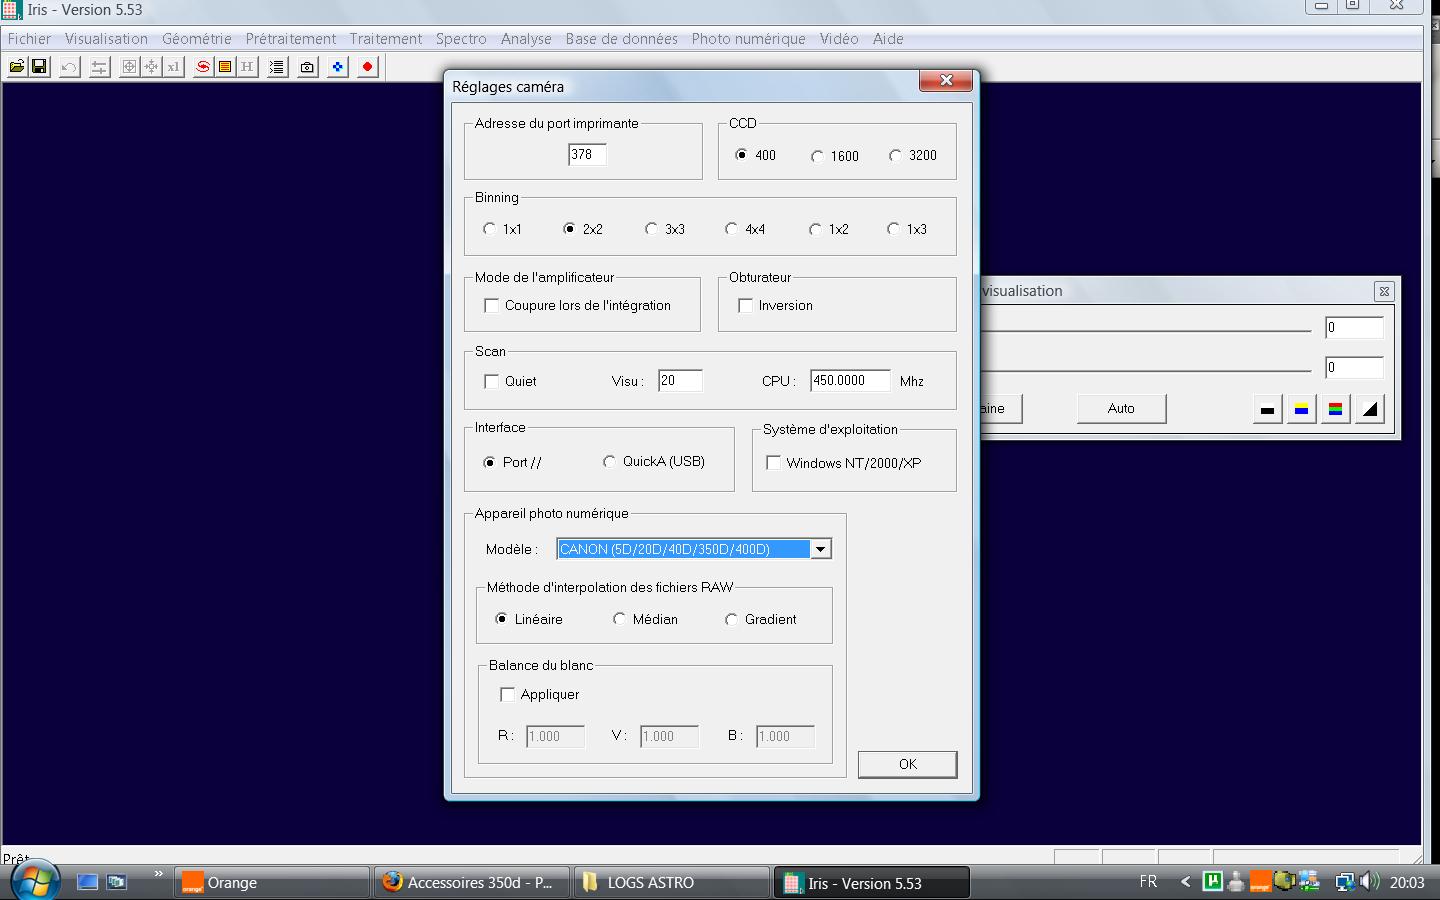The height and width of the screenshot is (900, 1440).
Task: Click the Firefox Accessoires 350d taskbar button
Action: click(472, 882)
